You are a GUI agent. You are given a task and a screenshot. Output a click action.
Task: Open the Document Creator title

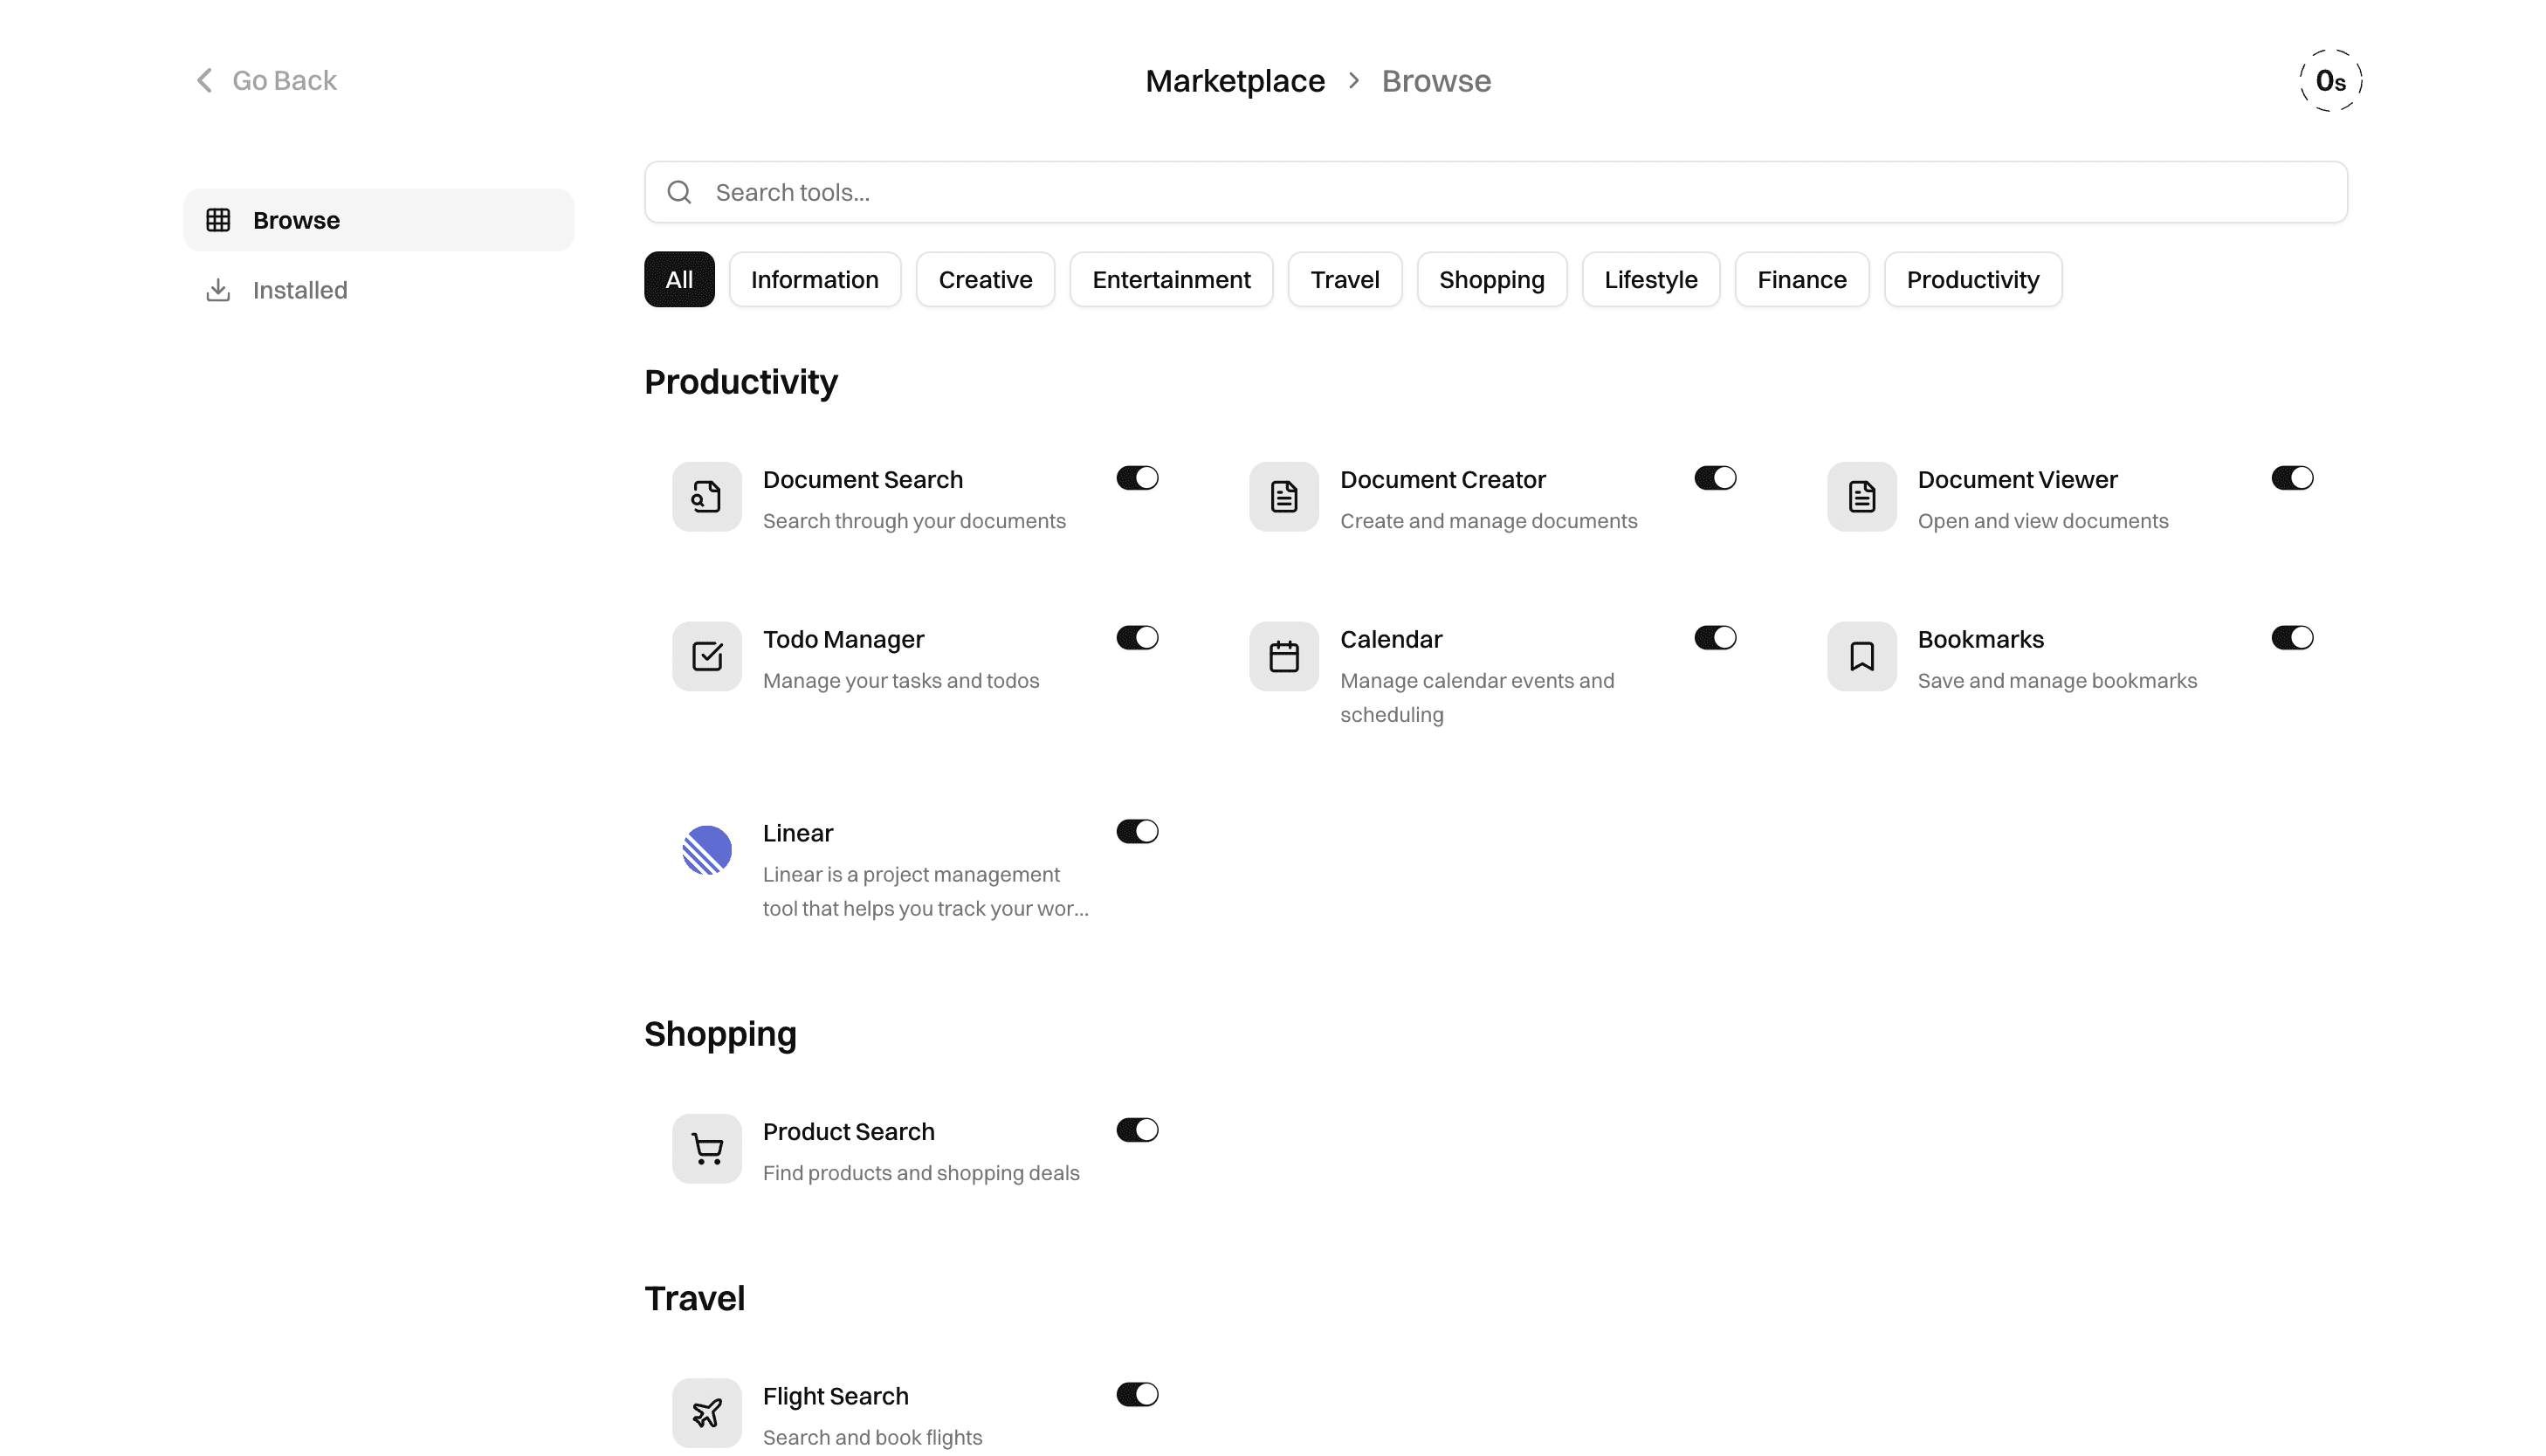(x=1442, y=480)
